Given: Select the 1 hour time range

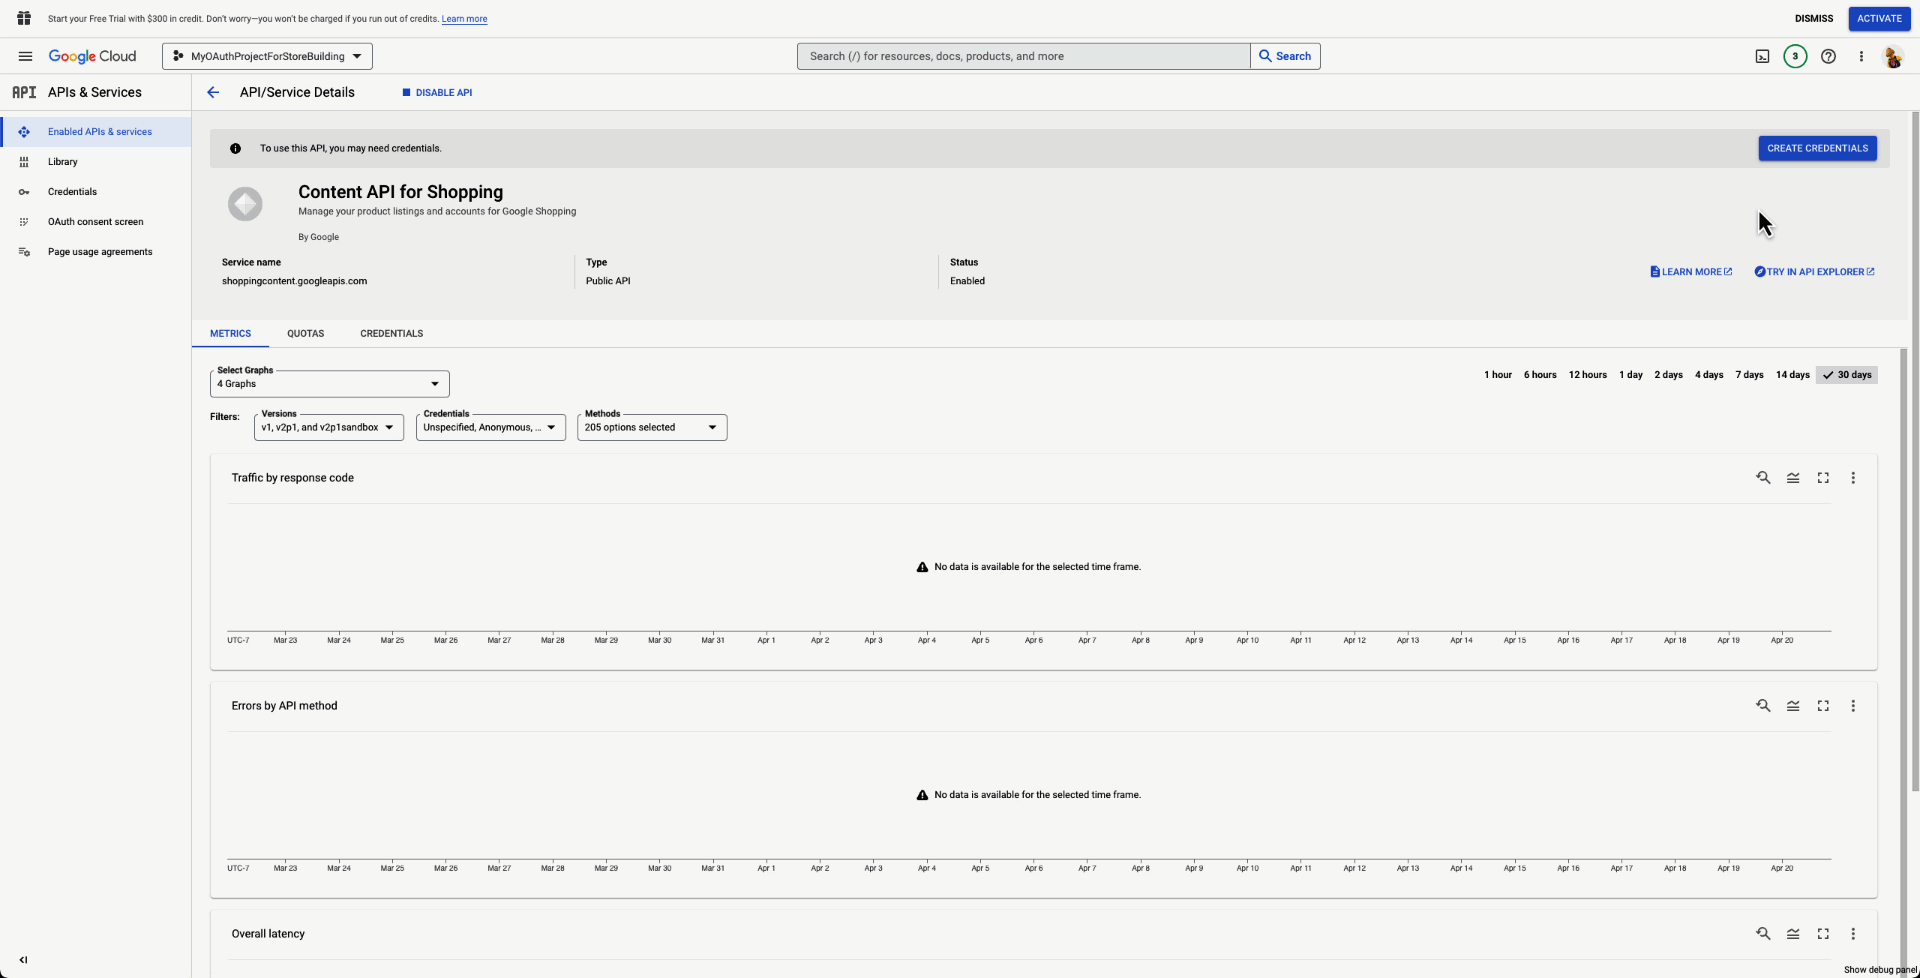Looking at the screenshot, I should pos(1497,375).
